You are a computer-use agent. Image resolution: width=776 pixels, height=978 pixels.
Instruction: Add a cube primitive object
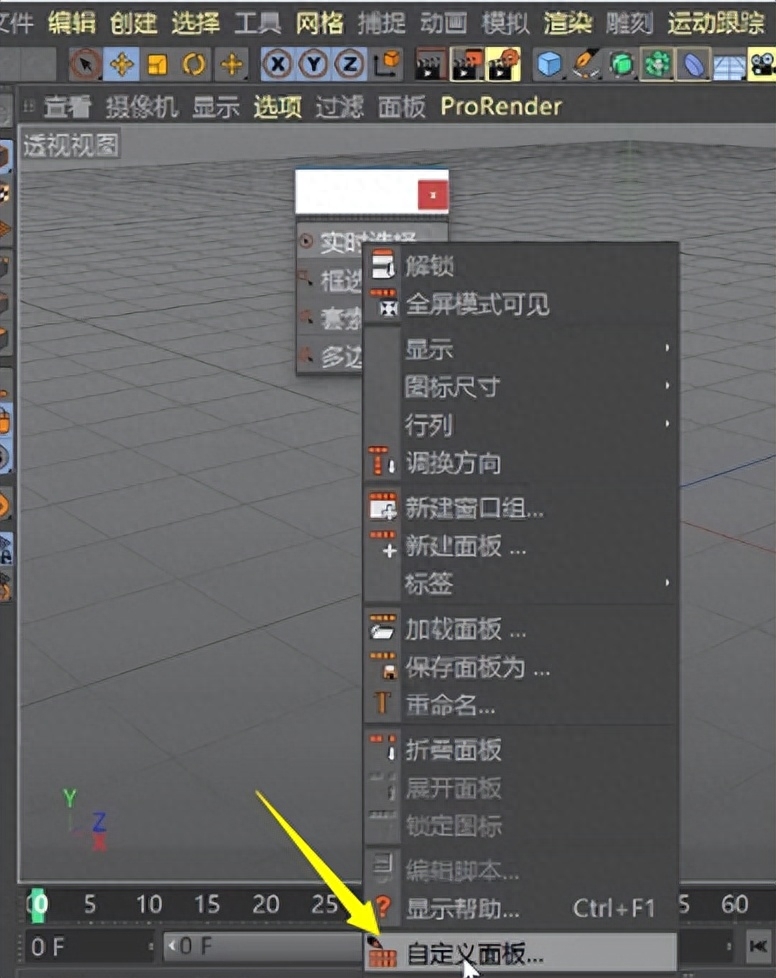coord(550,64)
